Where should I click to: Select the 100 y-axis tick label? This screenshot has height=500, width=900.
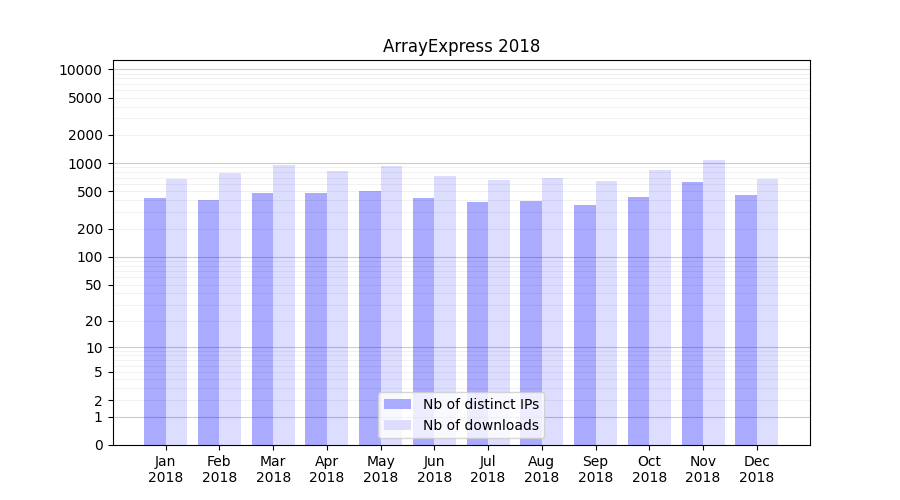coord(88,257)
